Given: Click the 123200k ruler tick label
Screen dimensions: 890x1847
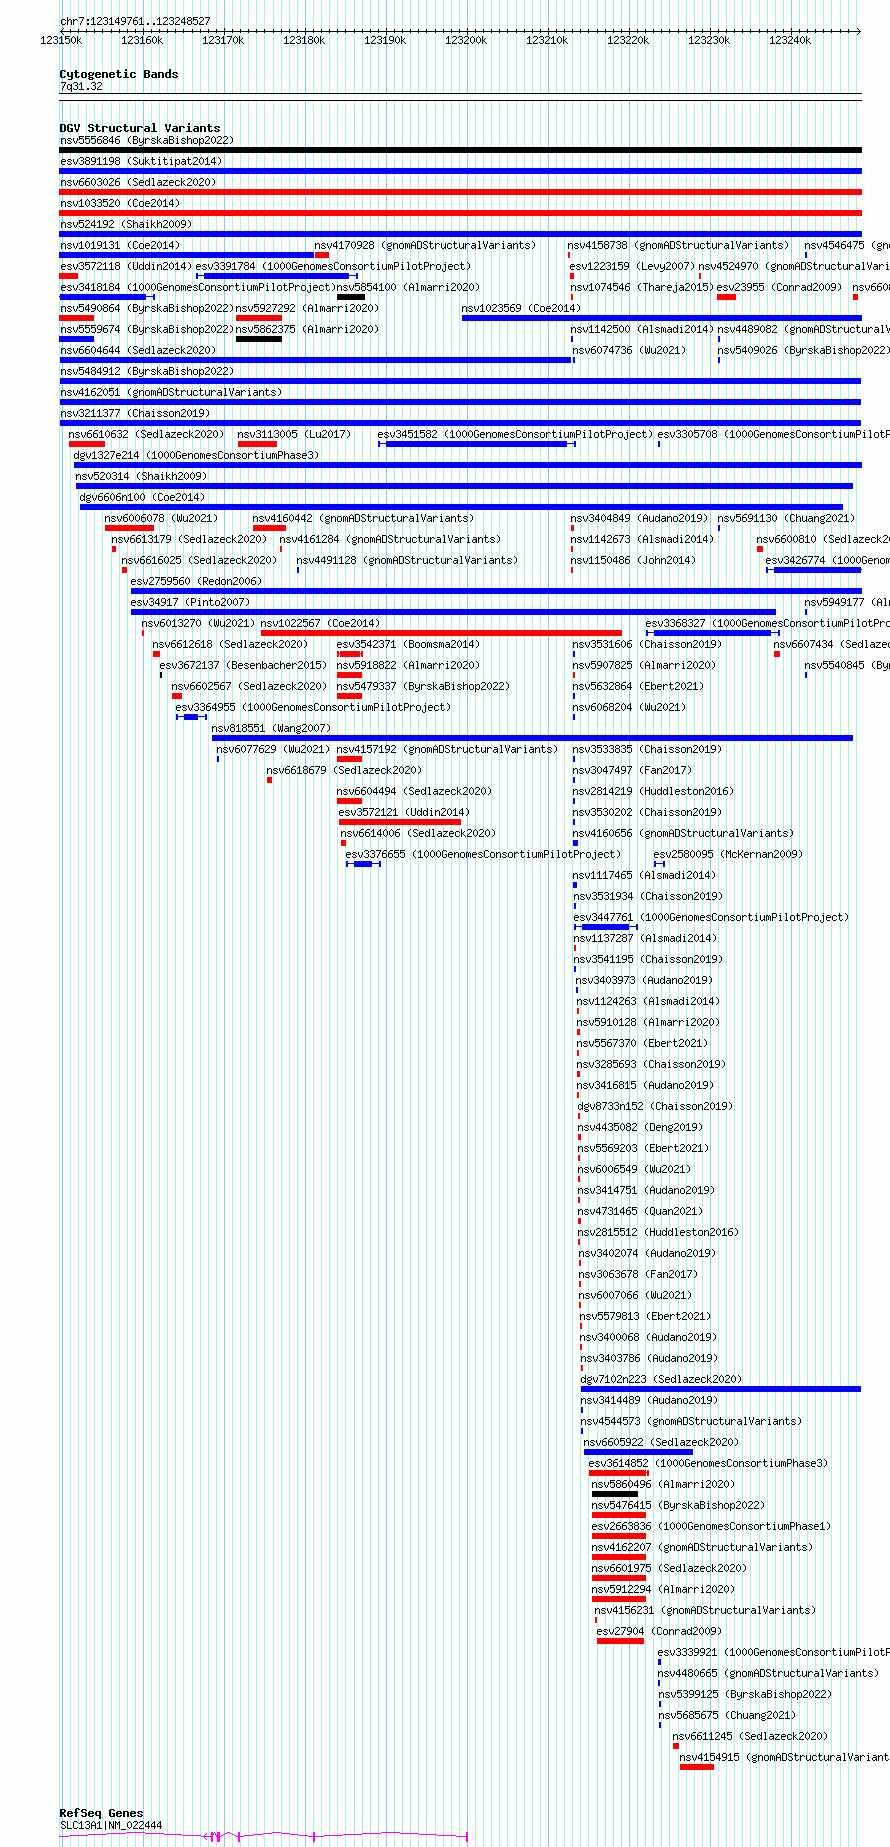Looking at the screenshot, I should tap(466, 41).
